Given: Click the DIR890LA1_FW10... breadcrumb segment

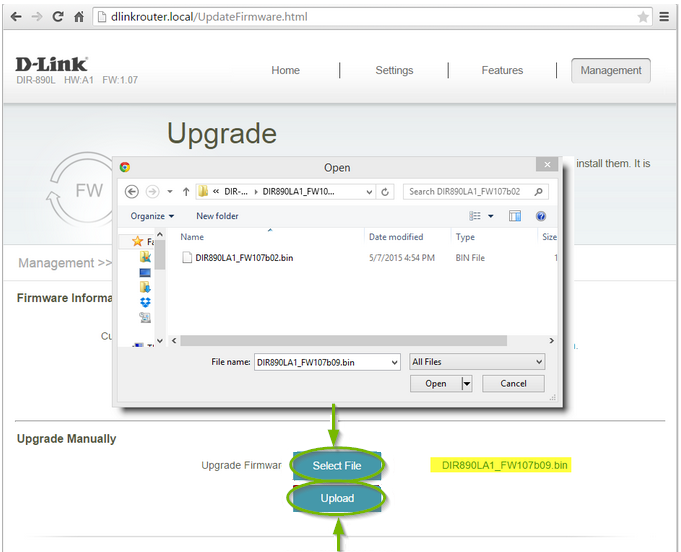Looking at the screenshot, I should [x=298, y=192].
